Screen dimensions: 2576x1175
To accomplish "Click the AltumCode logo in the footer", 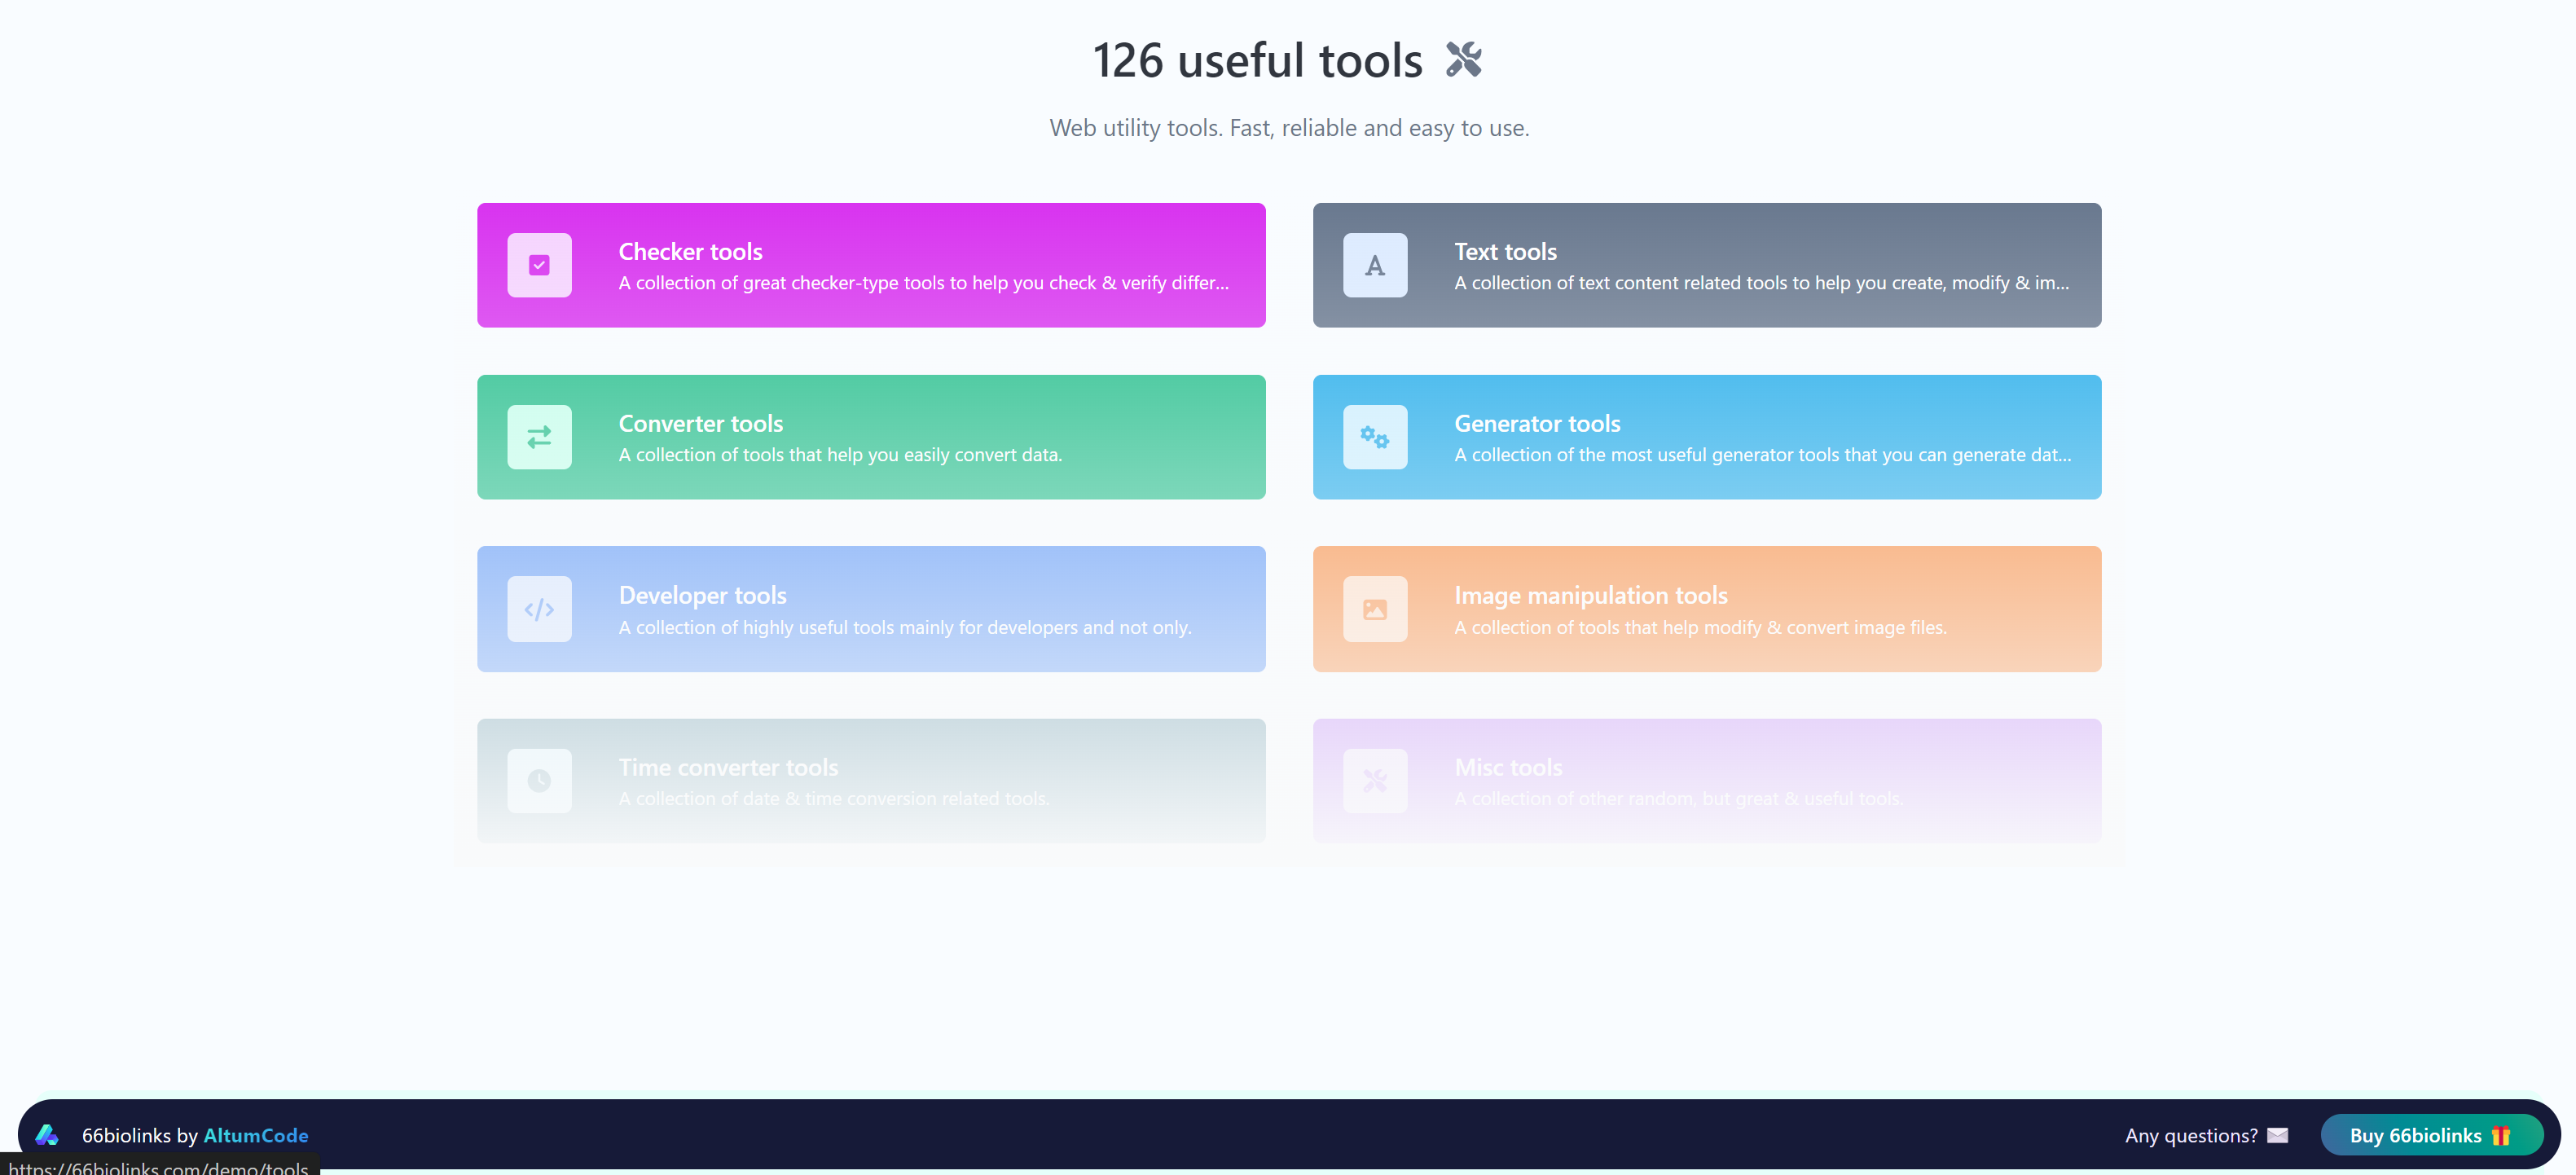I will (46, 1134).
